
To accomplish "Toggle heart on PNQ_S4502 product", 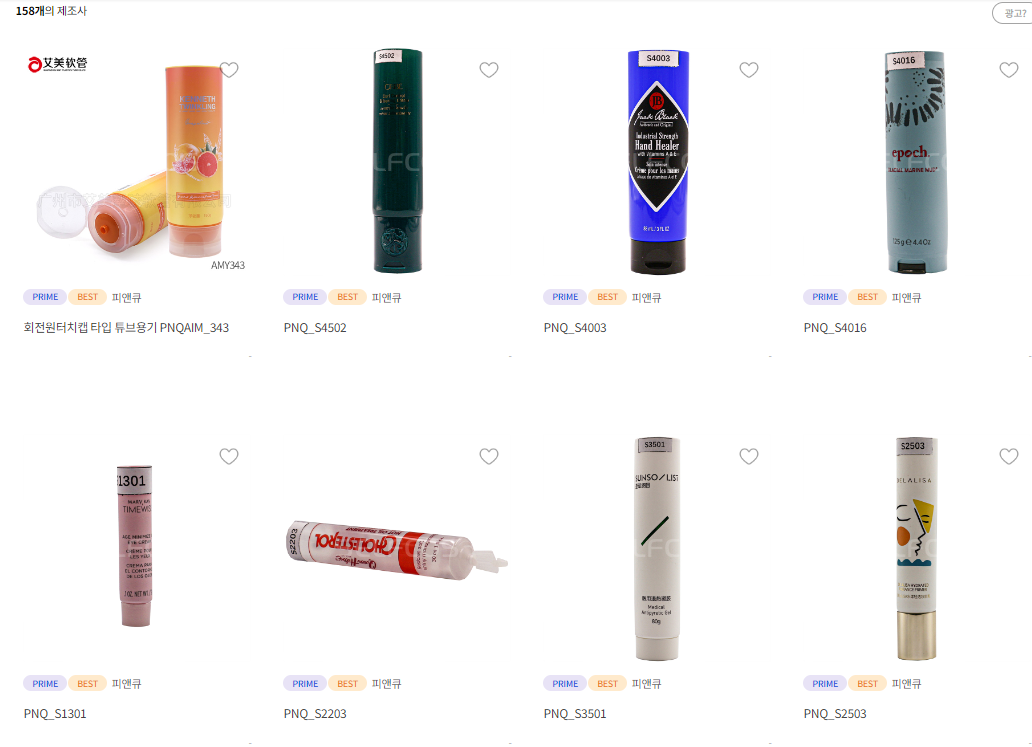I will pyautogui.click(x=489, y=70).
